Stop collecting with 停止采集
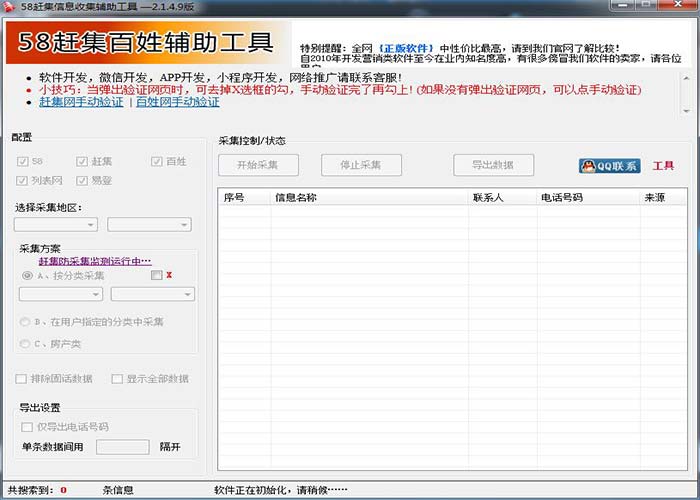The height and width of the screenshot is (500, 700). tap(361, 165)
